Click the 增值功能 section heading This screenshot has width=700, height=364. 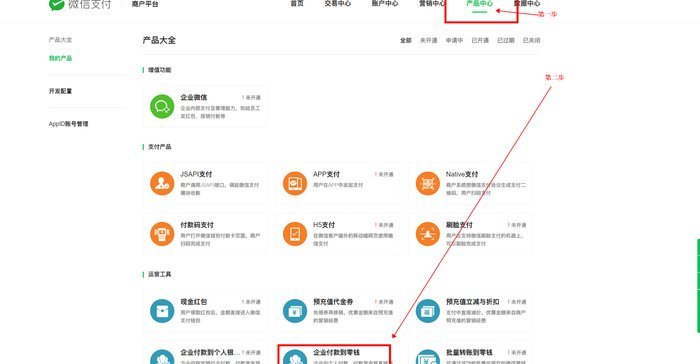tap(159, 70)
